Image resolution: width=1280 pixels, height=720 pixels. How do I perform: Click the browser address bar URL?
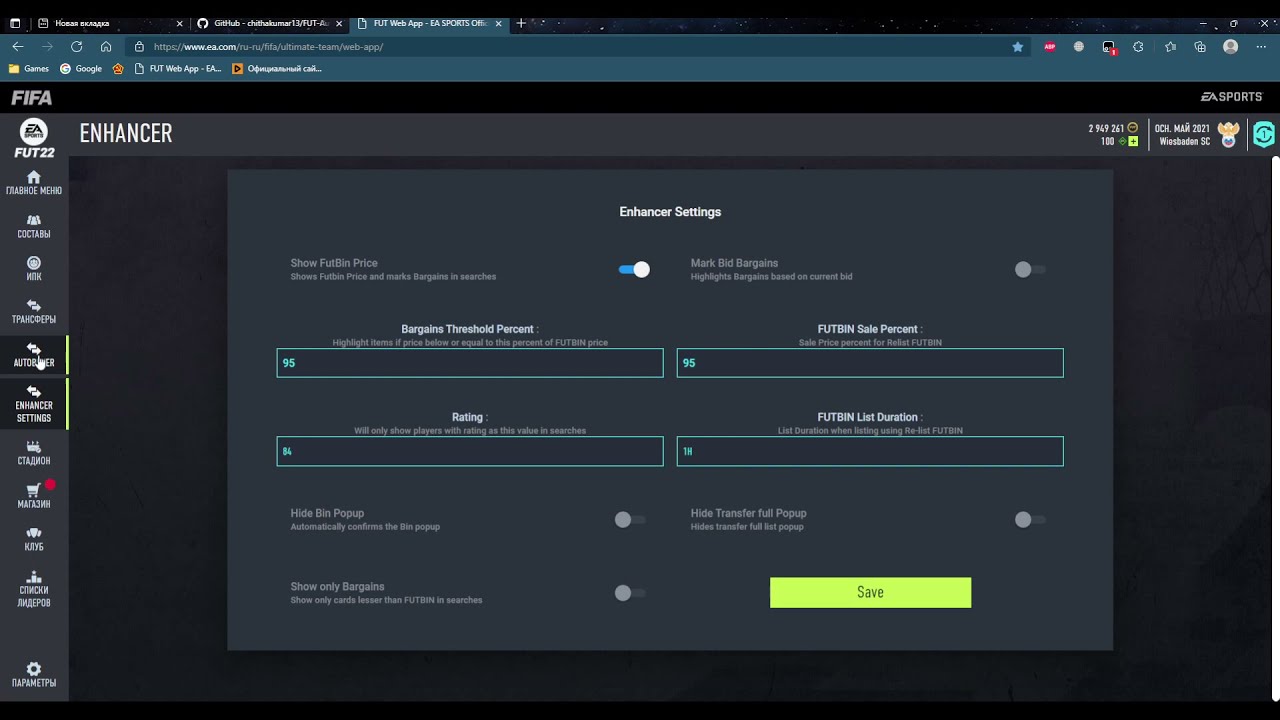268,47
